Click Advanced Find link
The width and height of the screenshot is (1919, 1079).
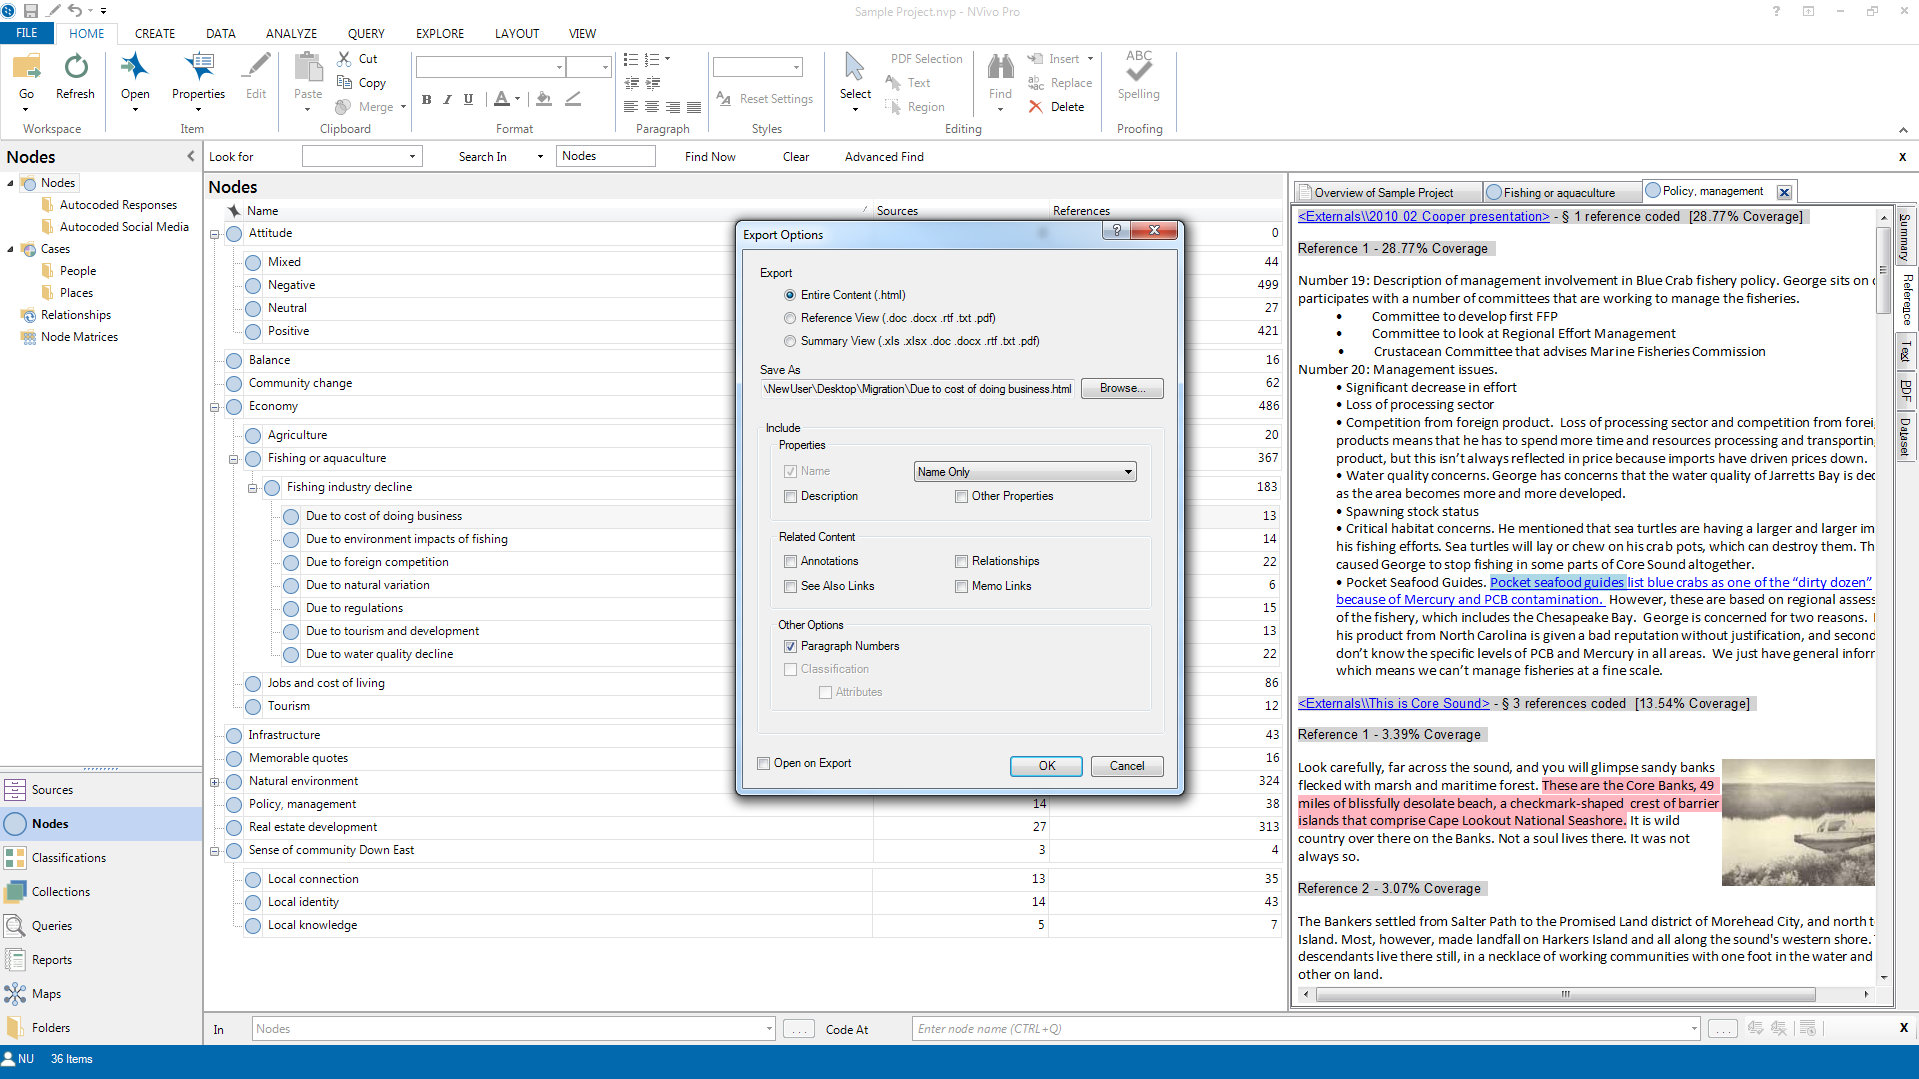pyautogui.click(x=884, y=157)
